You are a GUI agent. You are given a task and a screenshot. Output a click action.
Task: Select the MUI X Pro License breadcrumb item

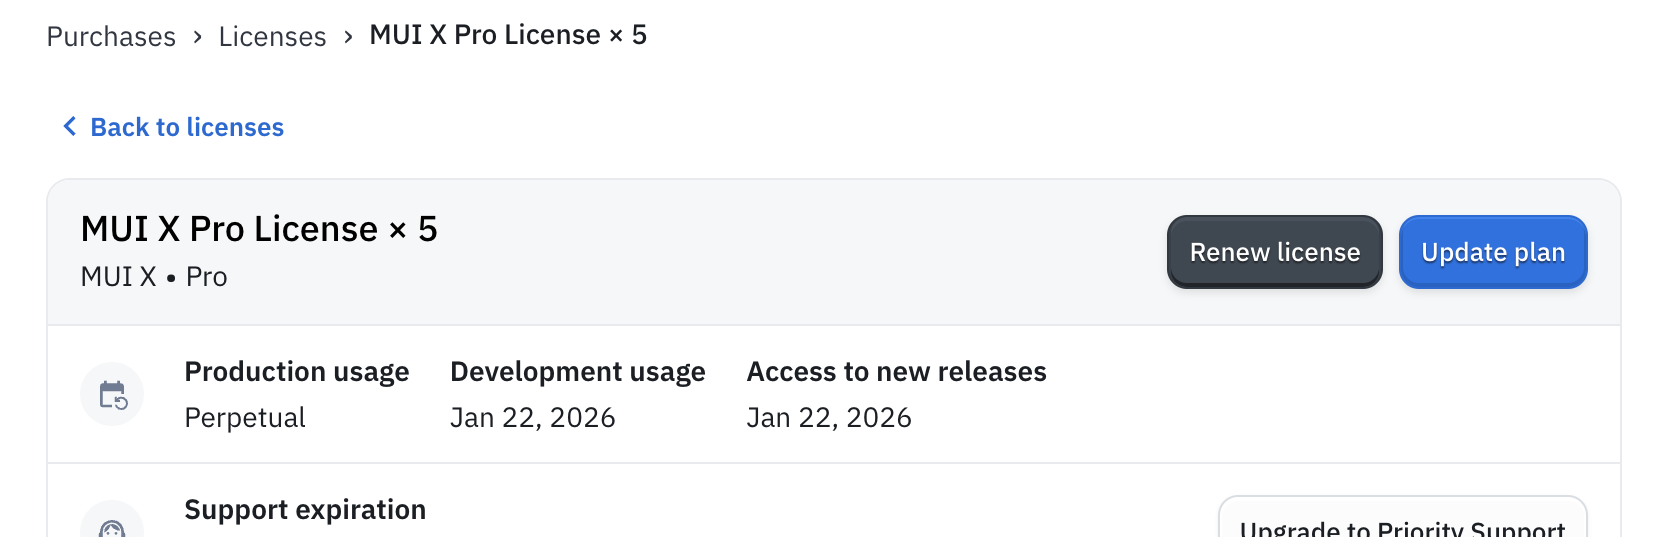point(508,35)
